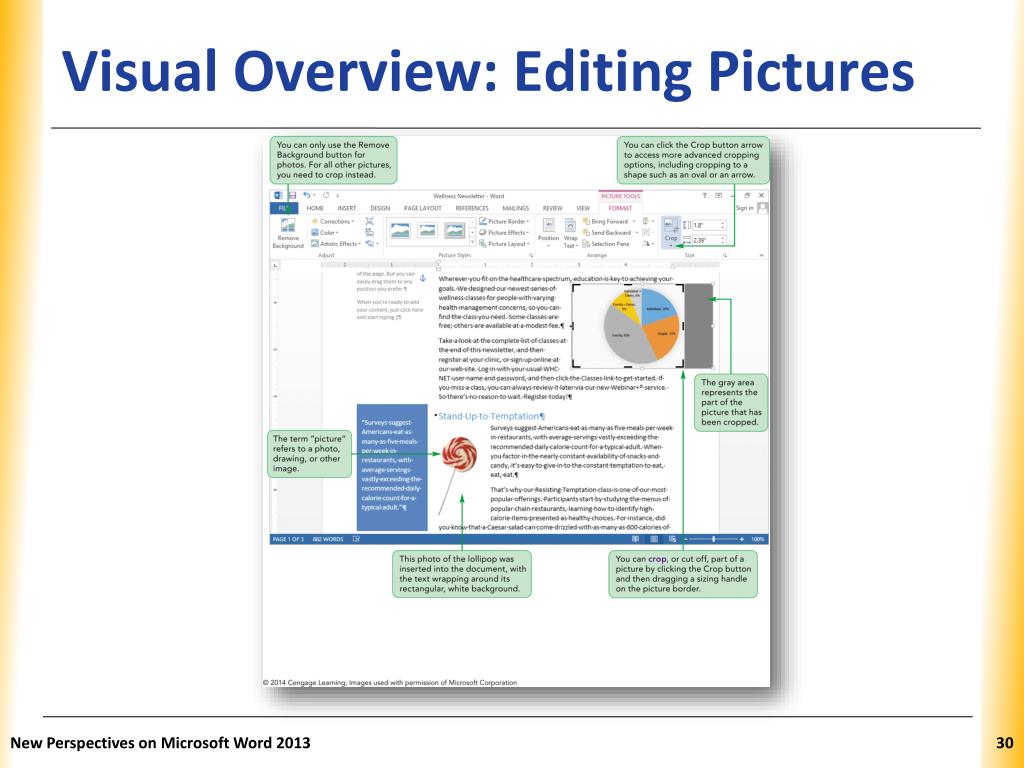1024x768 pixels.
Task: Click the Sign in link
Action: pyautogui.click(x=744, y=208)
